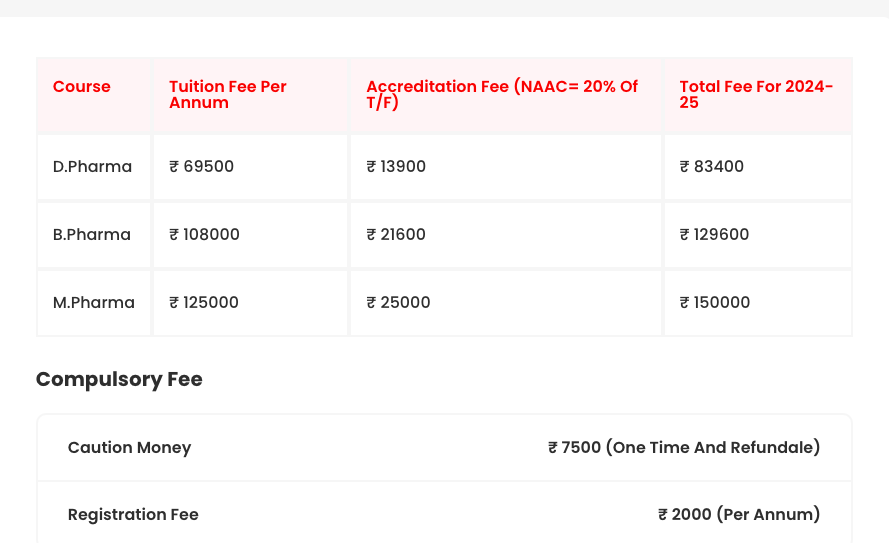Select the M.Pharma course cell
The width and height of the screenshot is (889, 543).
[x=94, y=303]
